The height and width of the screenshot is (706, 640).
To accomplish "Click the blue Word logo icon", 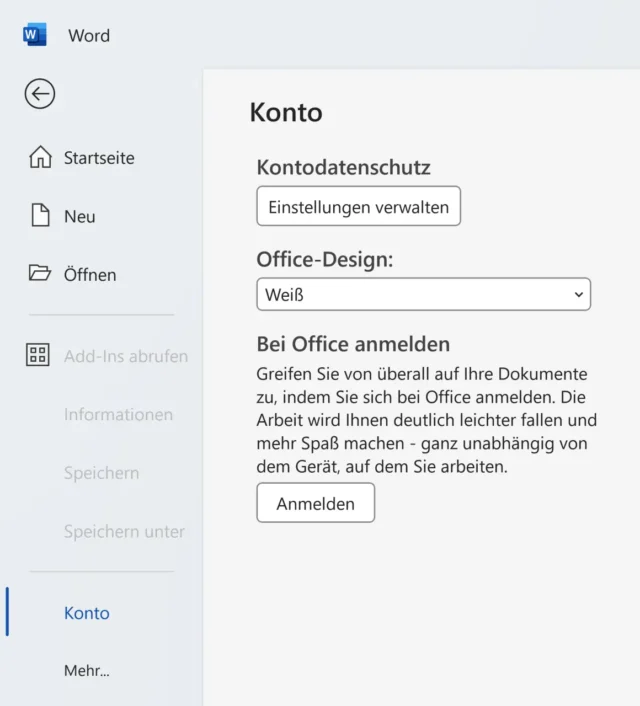I will (34, 35).
